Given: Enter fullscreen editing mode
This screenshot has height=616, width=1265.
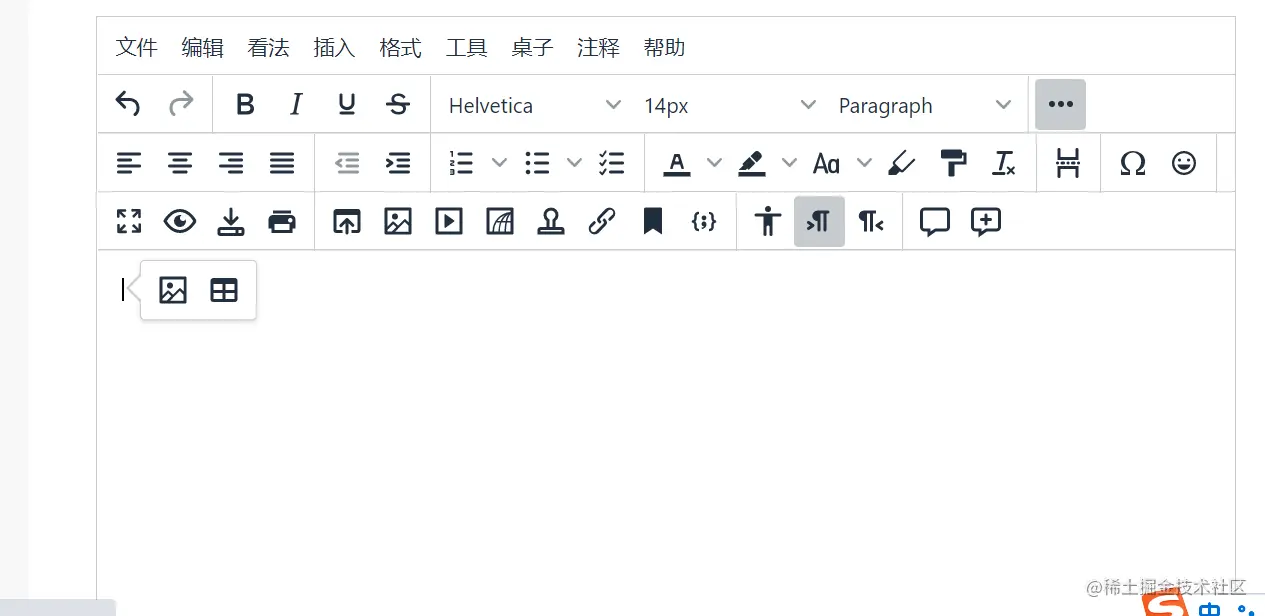Looking at the screenshot, I should coord(128,221).
